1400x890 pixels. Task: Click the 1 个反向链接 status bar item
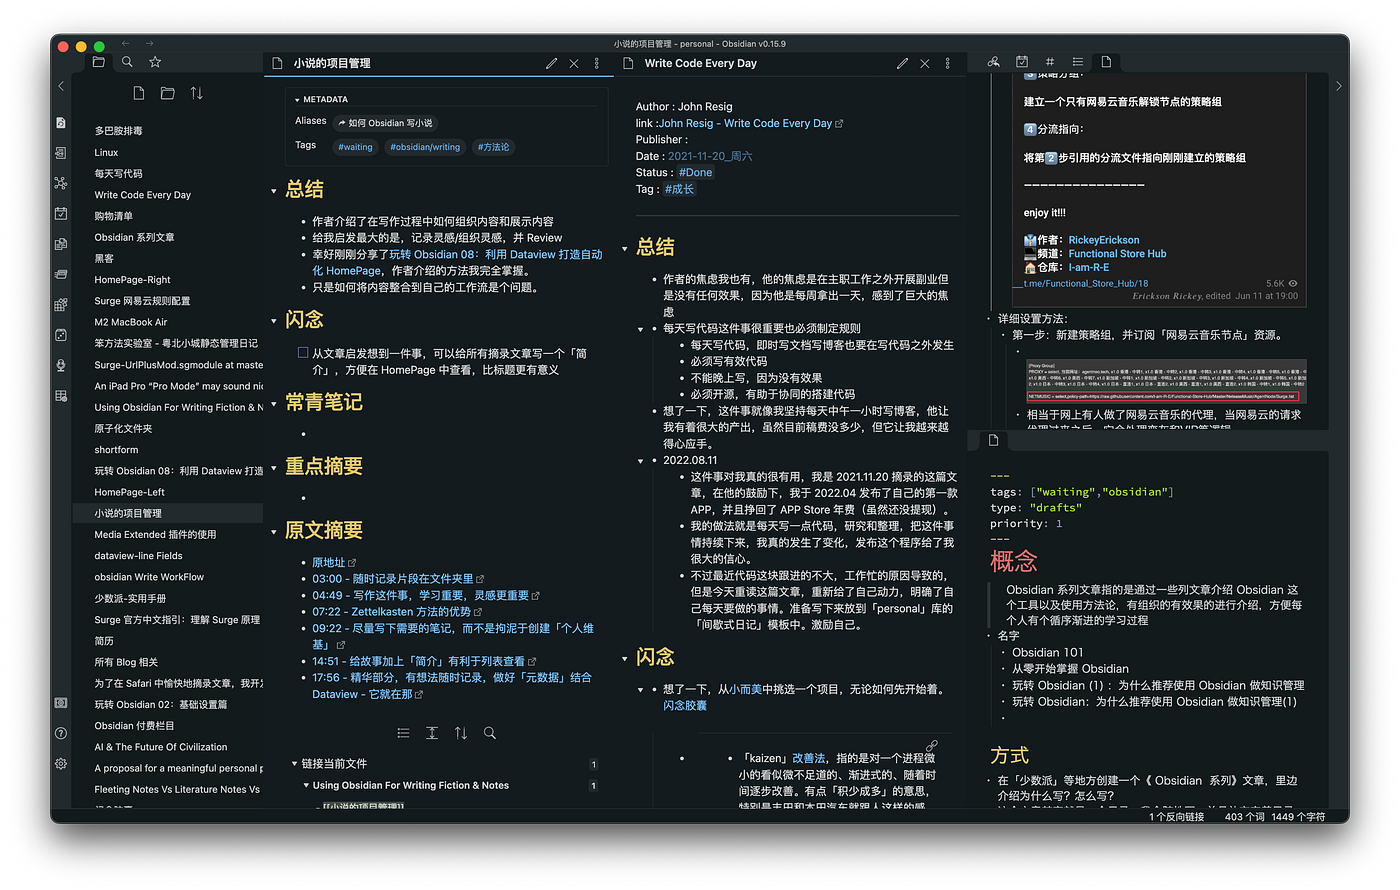[x=1176, y=817]
